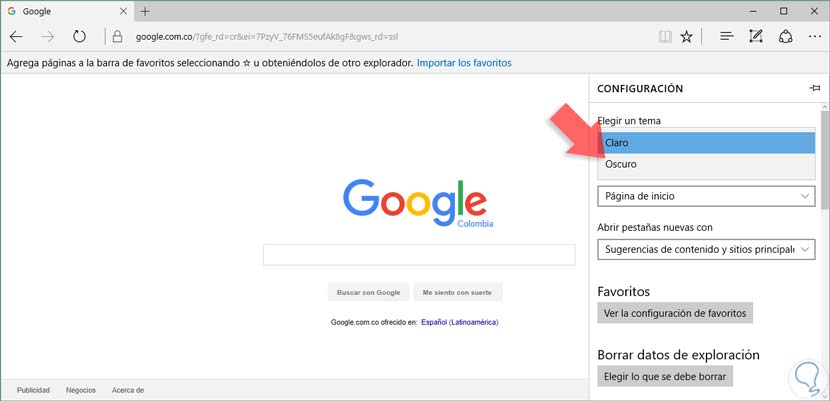Click the padlock site security icon
This screenshot has height=401, width=830.
click(118, 37)
